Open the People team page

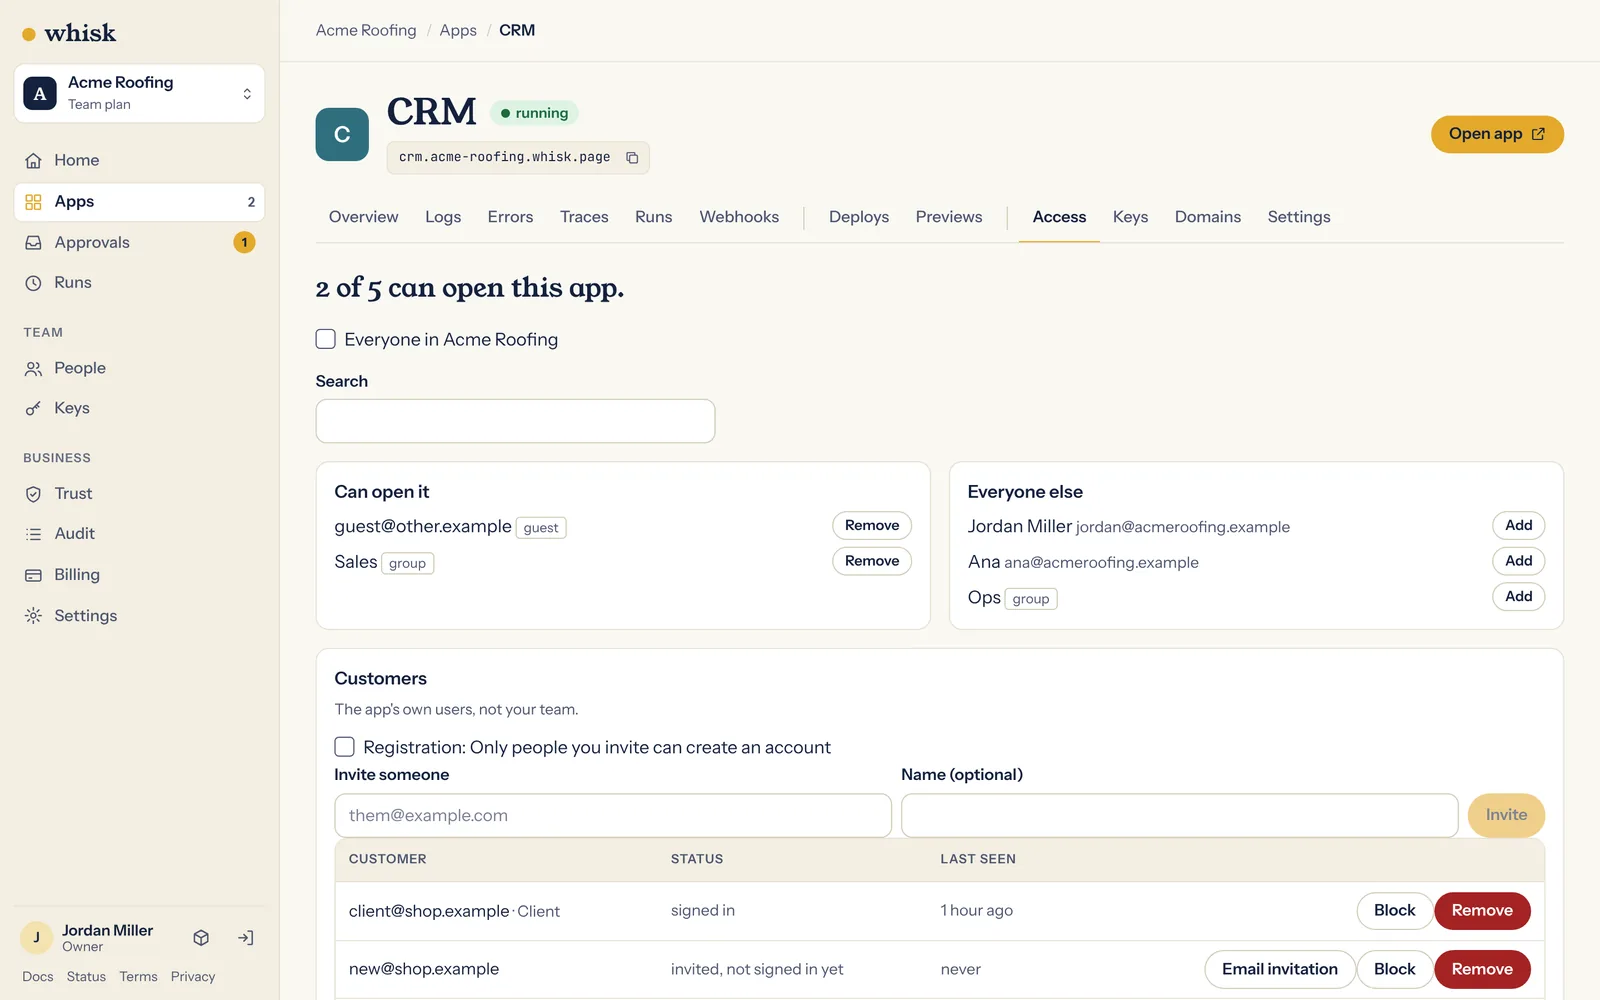click(x=139, y=368)
